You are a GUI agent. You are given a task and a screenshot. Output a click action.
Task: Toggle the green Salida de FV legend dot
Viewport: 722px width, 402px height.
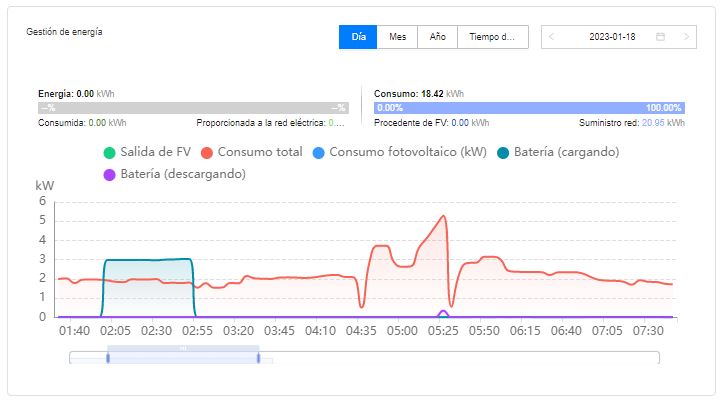tap(109, 153)
